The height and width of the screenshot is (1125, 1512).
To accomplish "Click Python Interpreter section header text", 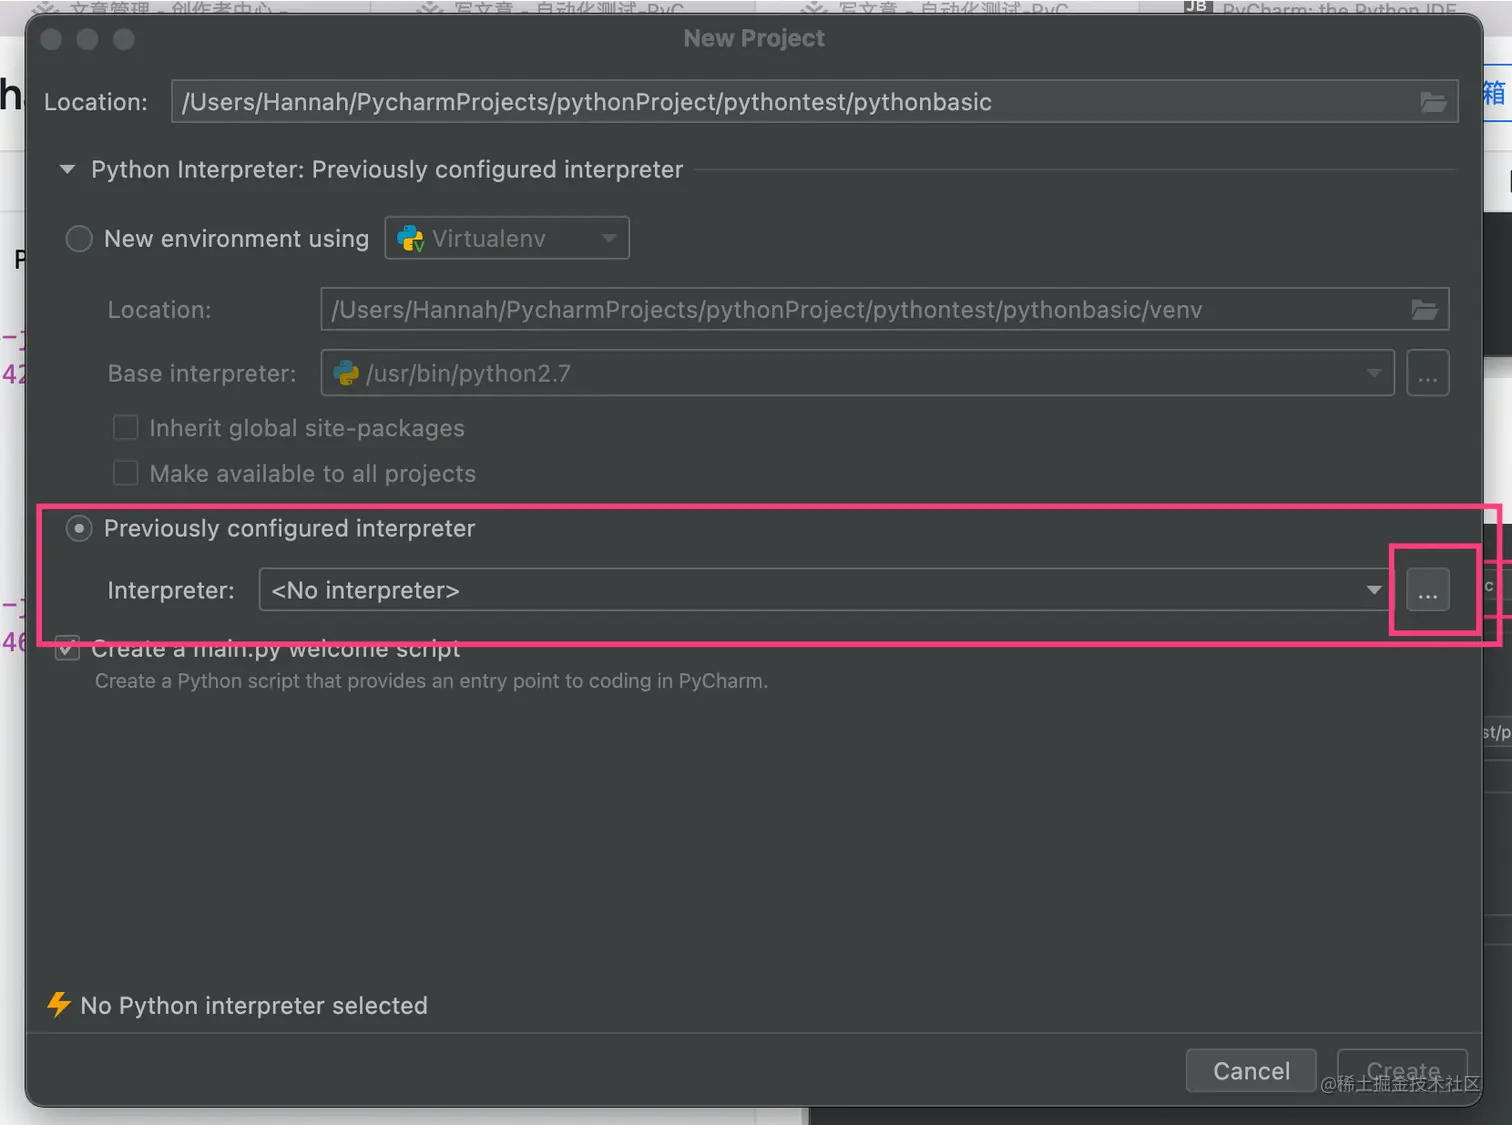I will click(387, 170).
